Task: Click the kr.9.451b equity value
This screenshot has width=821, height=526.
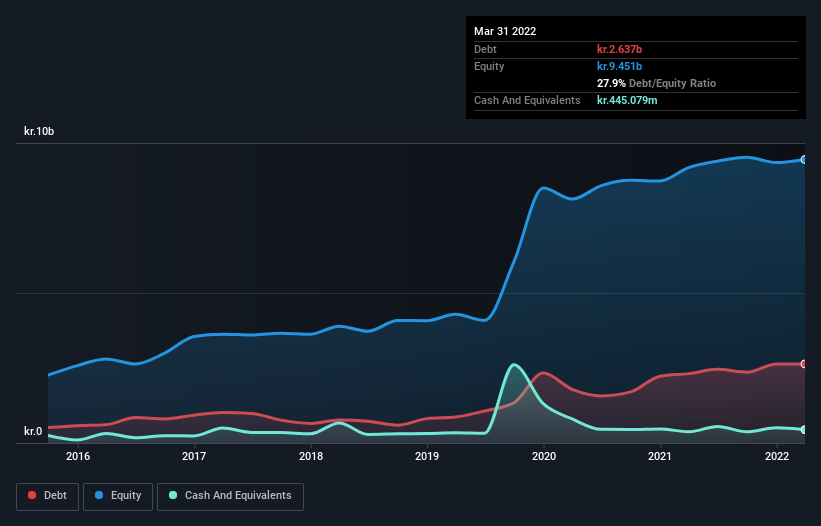Action: click(x=619, y=66)
